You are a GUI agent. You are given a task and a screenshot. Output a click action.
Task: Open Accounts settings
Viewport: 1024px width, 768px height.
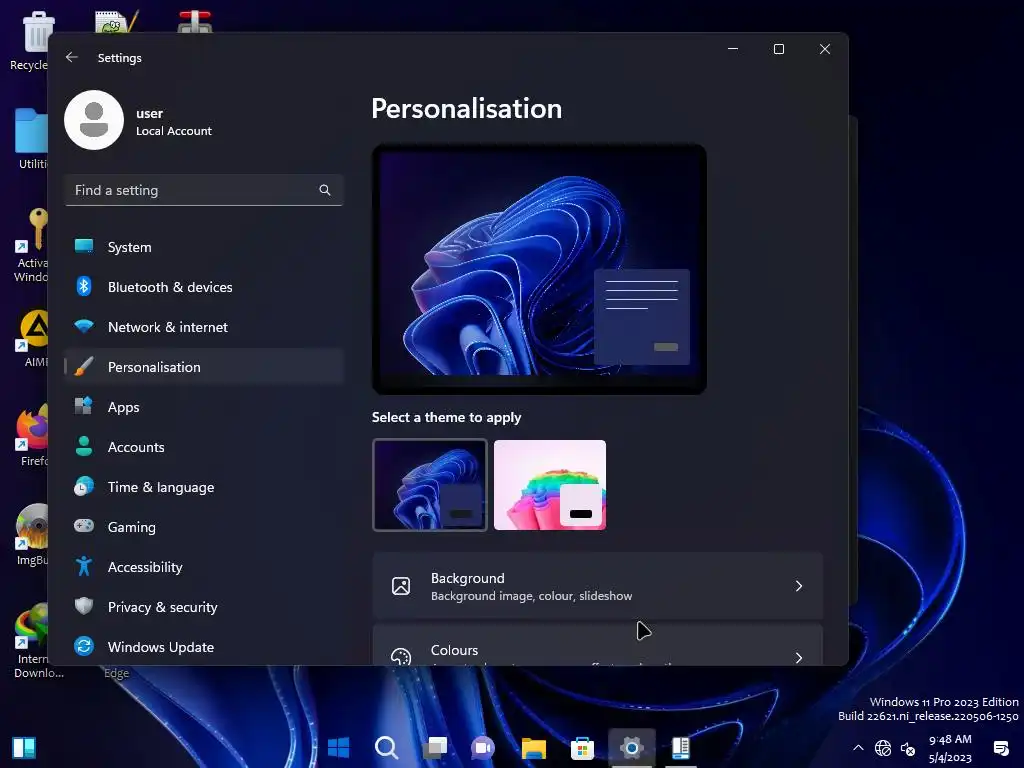coord(204,447)
